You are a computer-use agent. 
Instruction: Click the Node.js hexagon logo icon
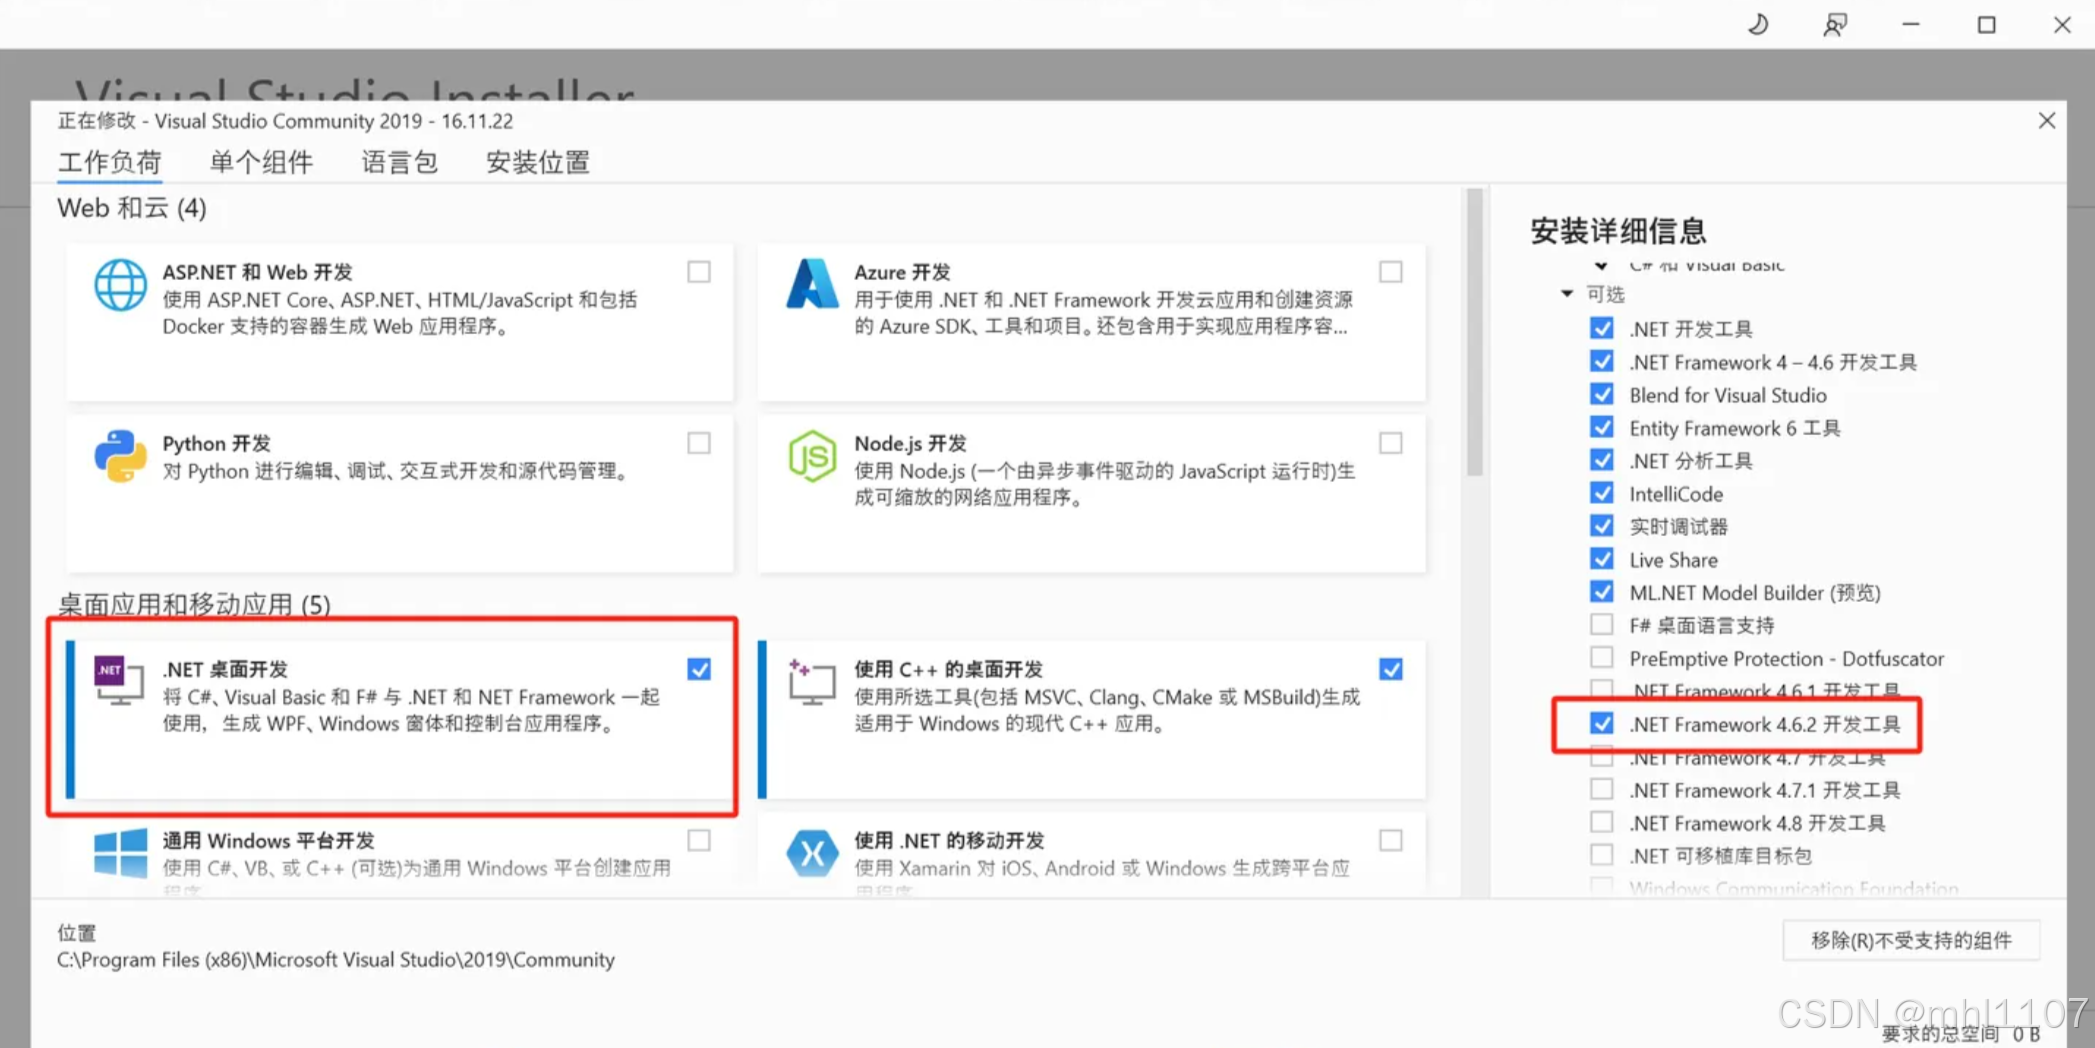tap(811, 456)
